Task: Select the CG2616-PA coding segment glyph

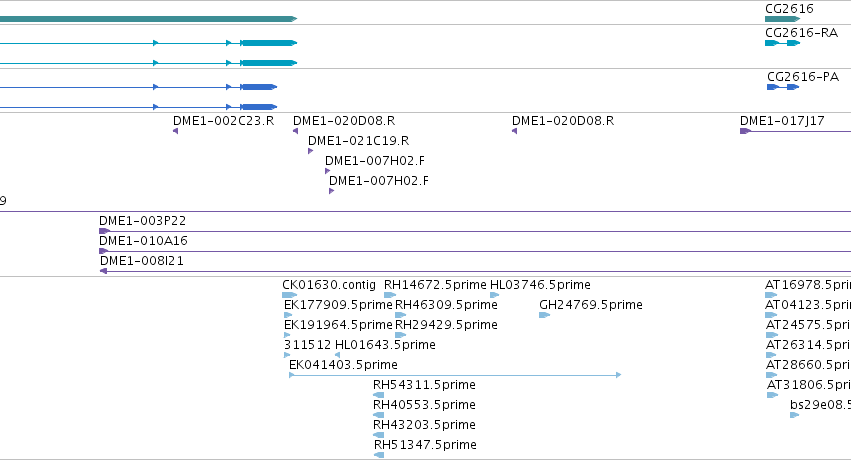Action: click(783, 87)
